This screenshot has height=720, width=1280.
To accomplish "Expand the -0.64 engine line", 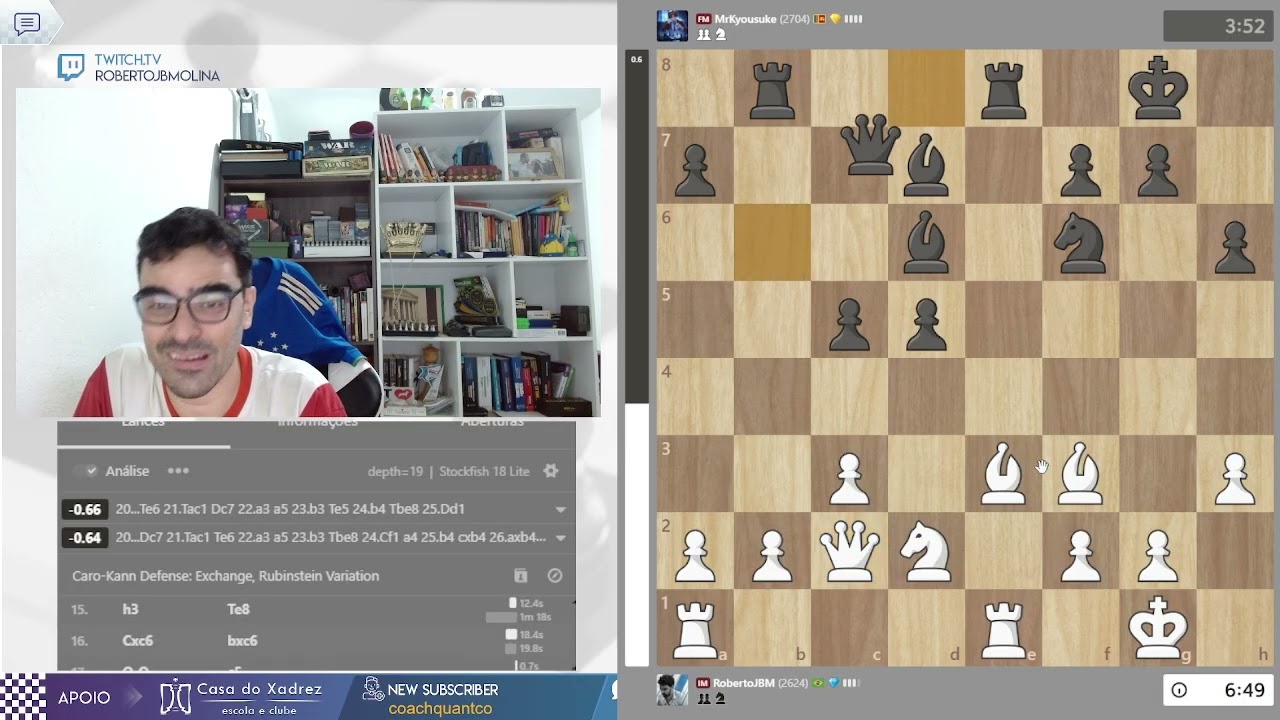I will (x=560, y=537).
